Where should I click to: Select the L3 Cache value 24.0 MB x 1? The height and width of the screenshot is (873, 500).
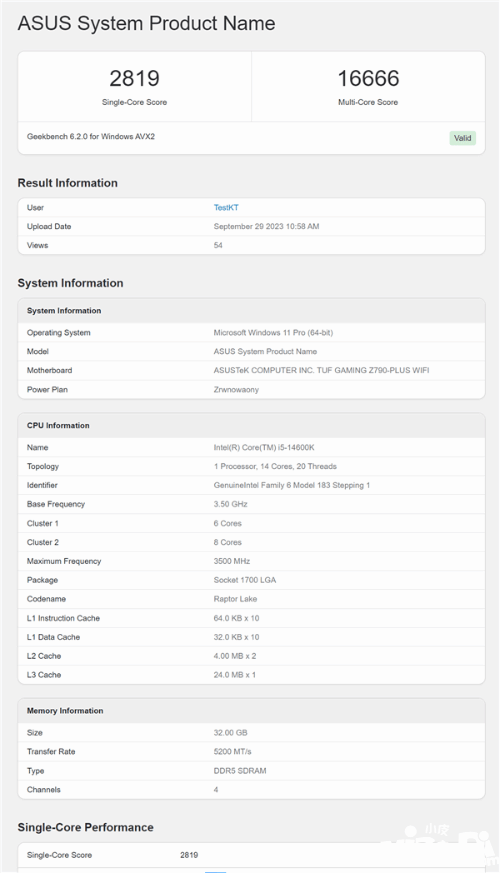pyautogui.click(x=234, y=675)
